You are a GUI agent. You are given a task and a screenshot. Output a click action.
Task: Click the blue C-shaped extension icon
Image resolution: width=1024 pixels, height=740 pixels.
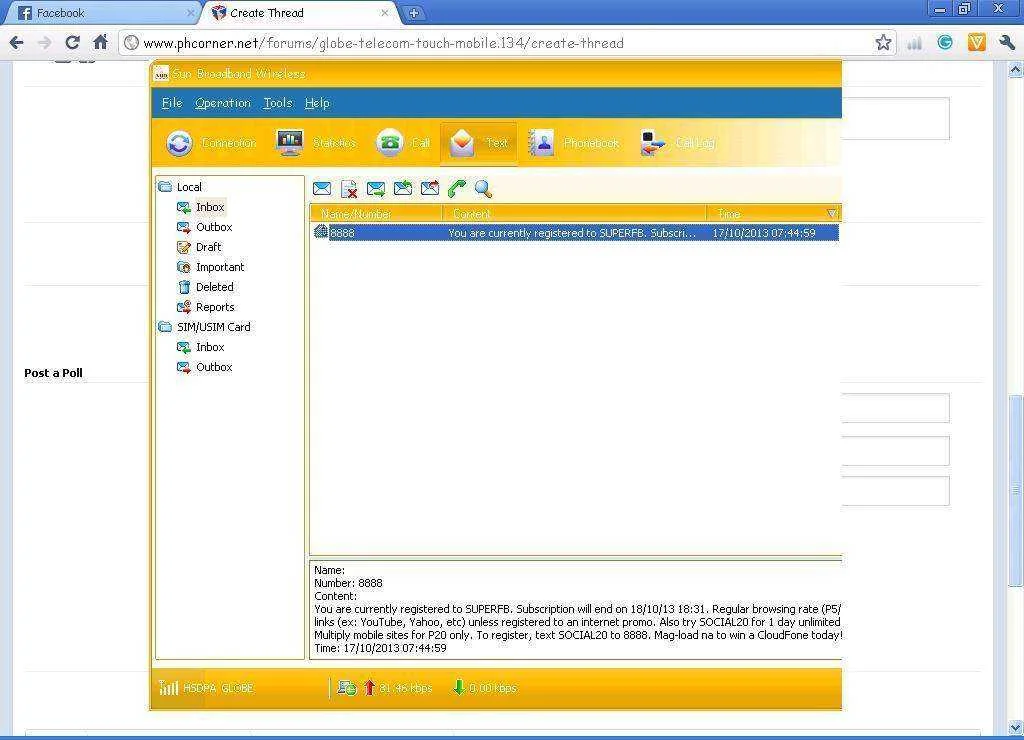coord(945,43)
